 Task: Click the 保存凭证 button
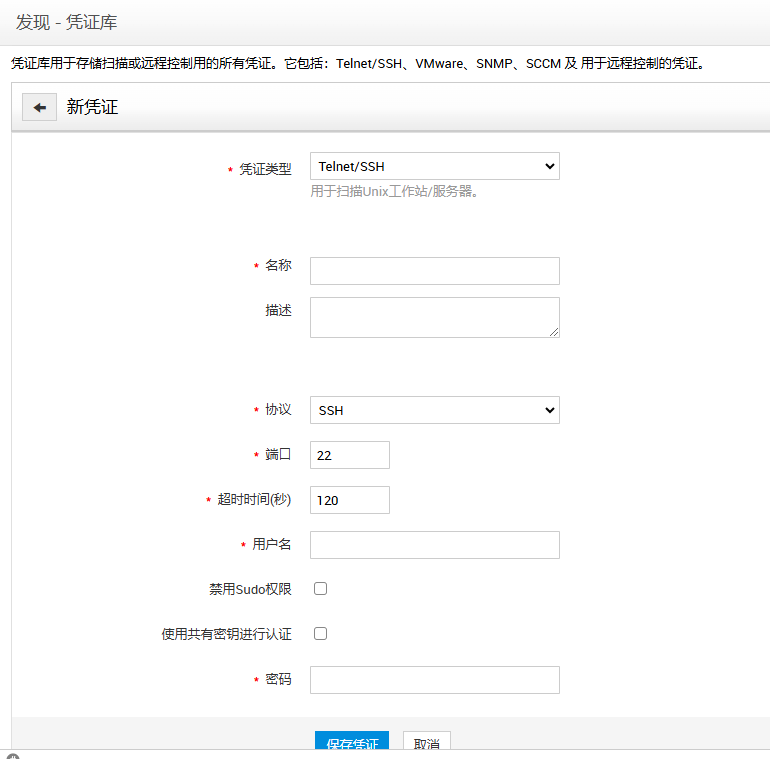click(351, 744)
